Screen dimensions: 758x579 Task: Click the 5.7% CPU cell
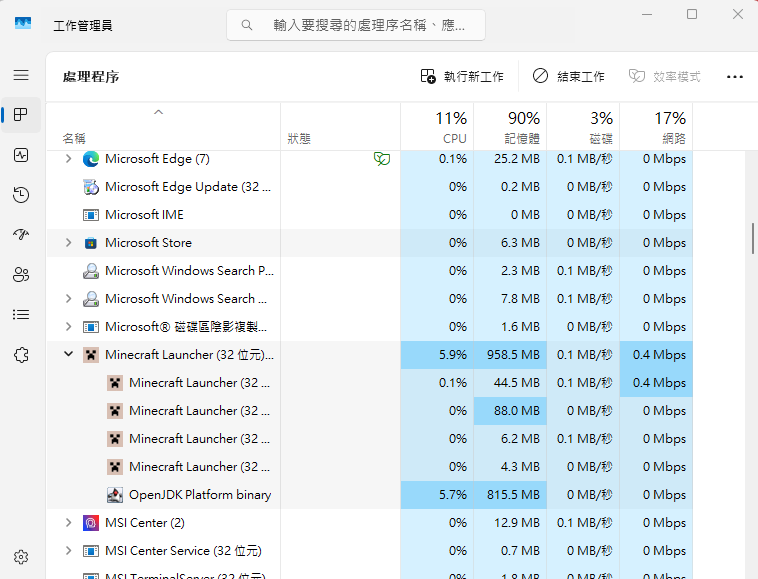coord(437,495)
